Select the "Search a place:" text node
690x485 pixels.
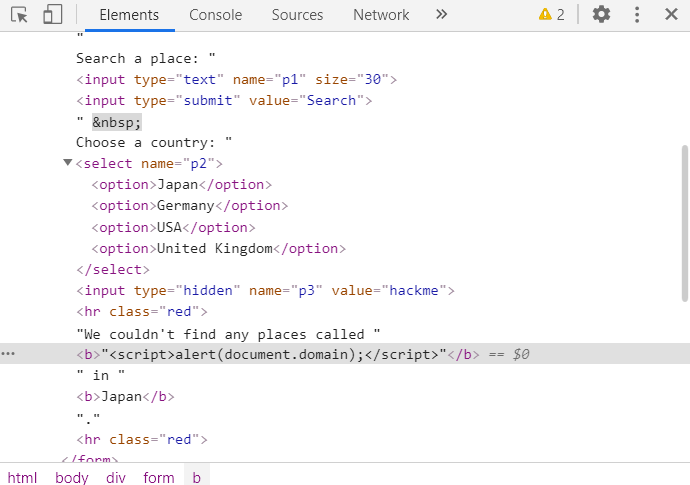click(x=146, y=59)
